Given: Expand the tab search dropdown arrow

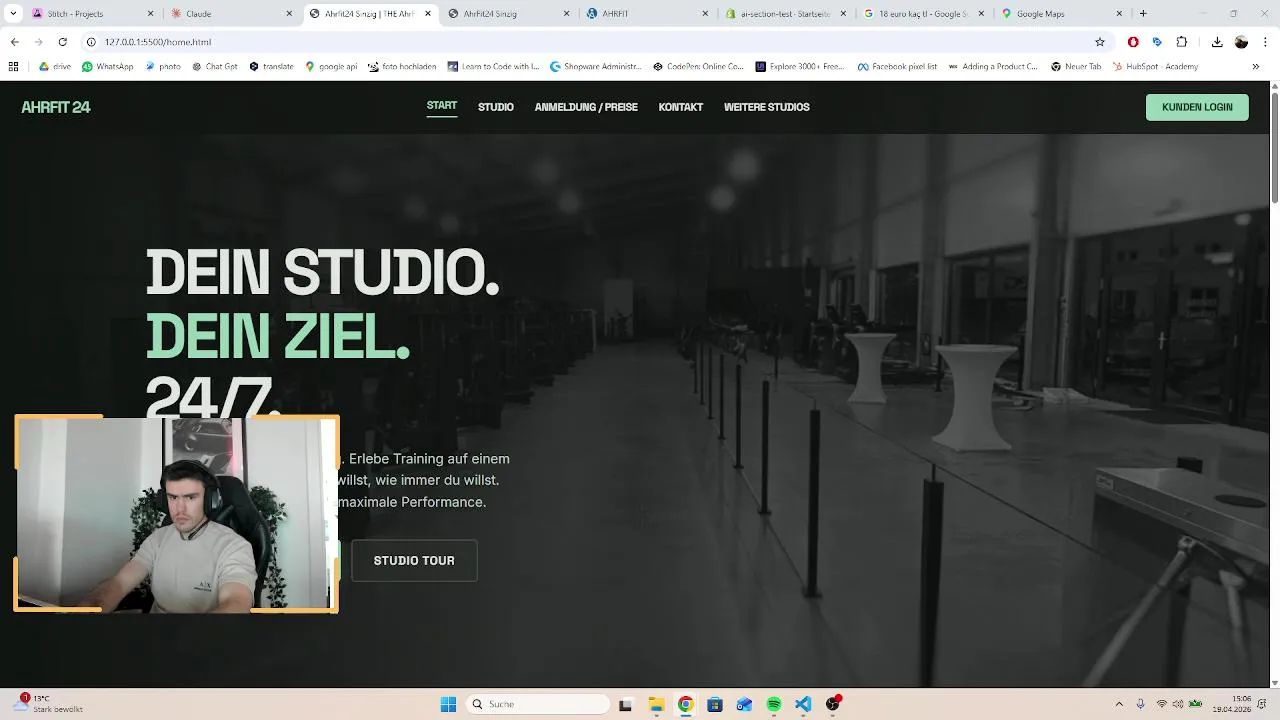Looking at the screenshot, I should [13, 13].
